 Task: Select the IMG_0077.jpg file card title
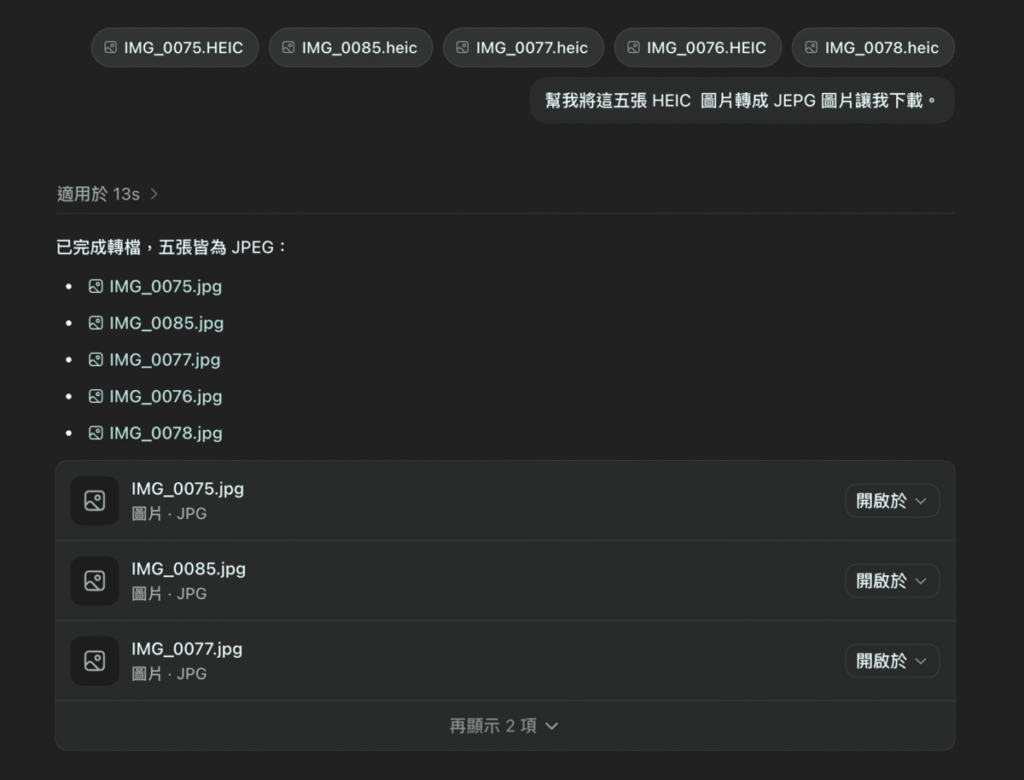[x=187, y=649]
